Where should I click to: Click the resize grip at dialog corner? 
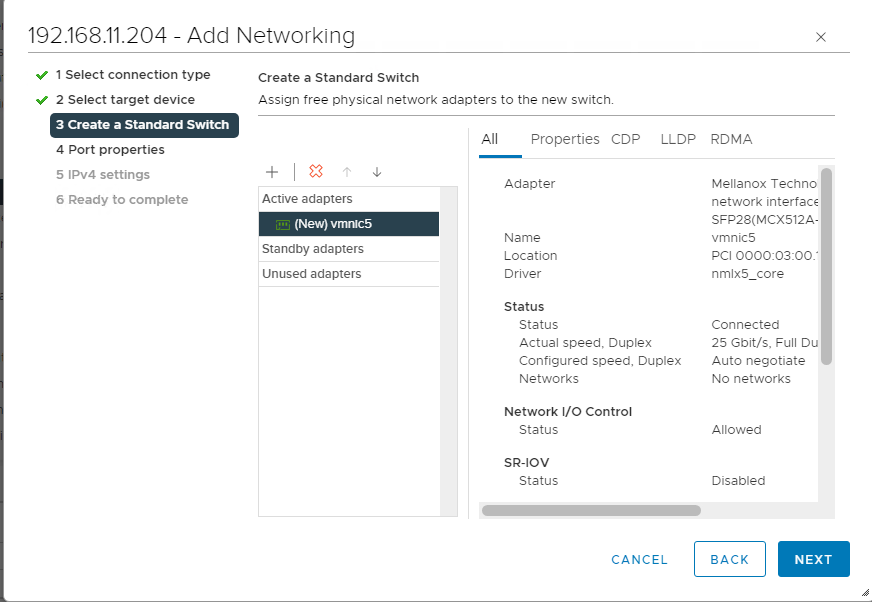pos(864,593)
